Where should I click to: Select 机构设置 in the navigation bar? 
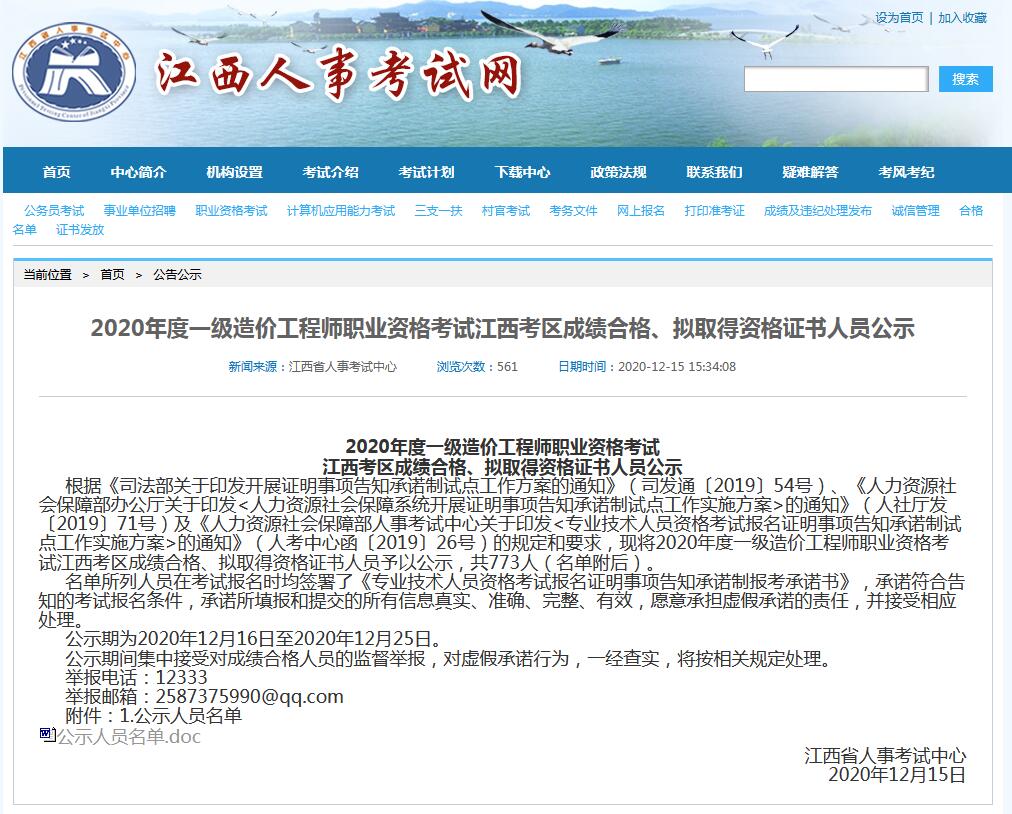(235, 172)
